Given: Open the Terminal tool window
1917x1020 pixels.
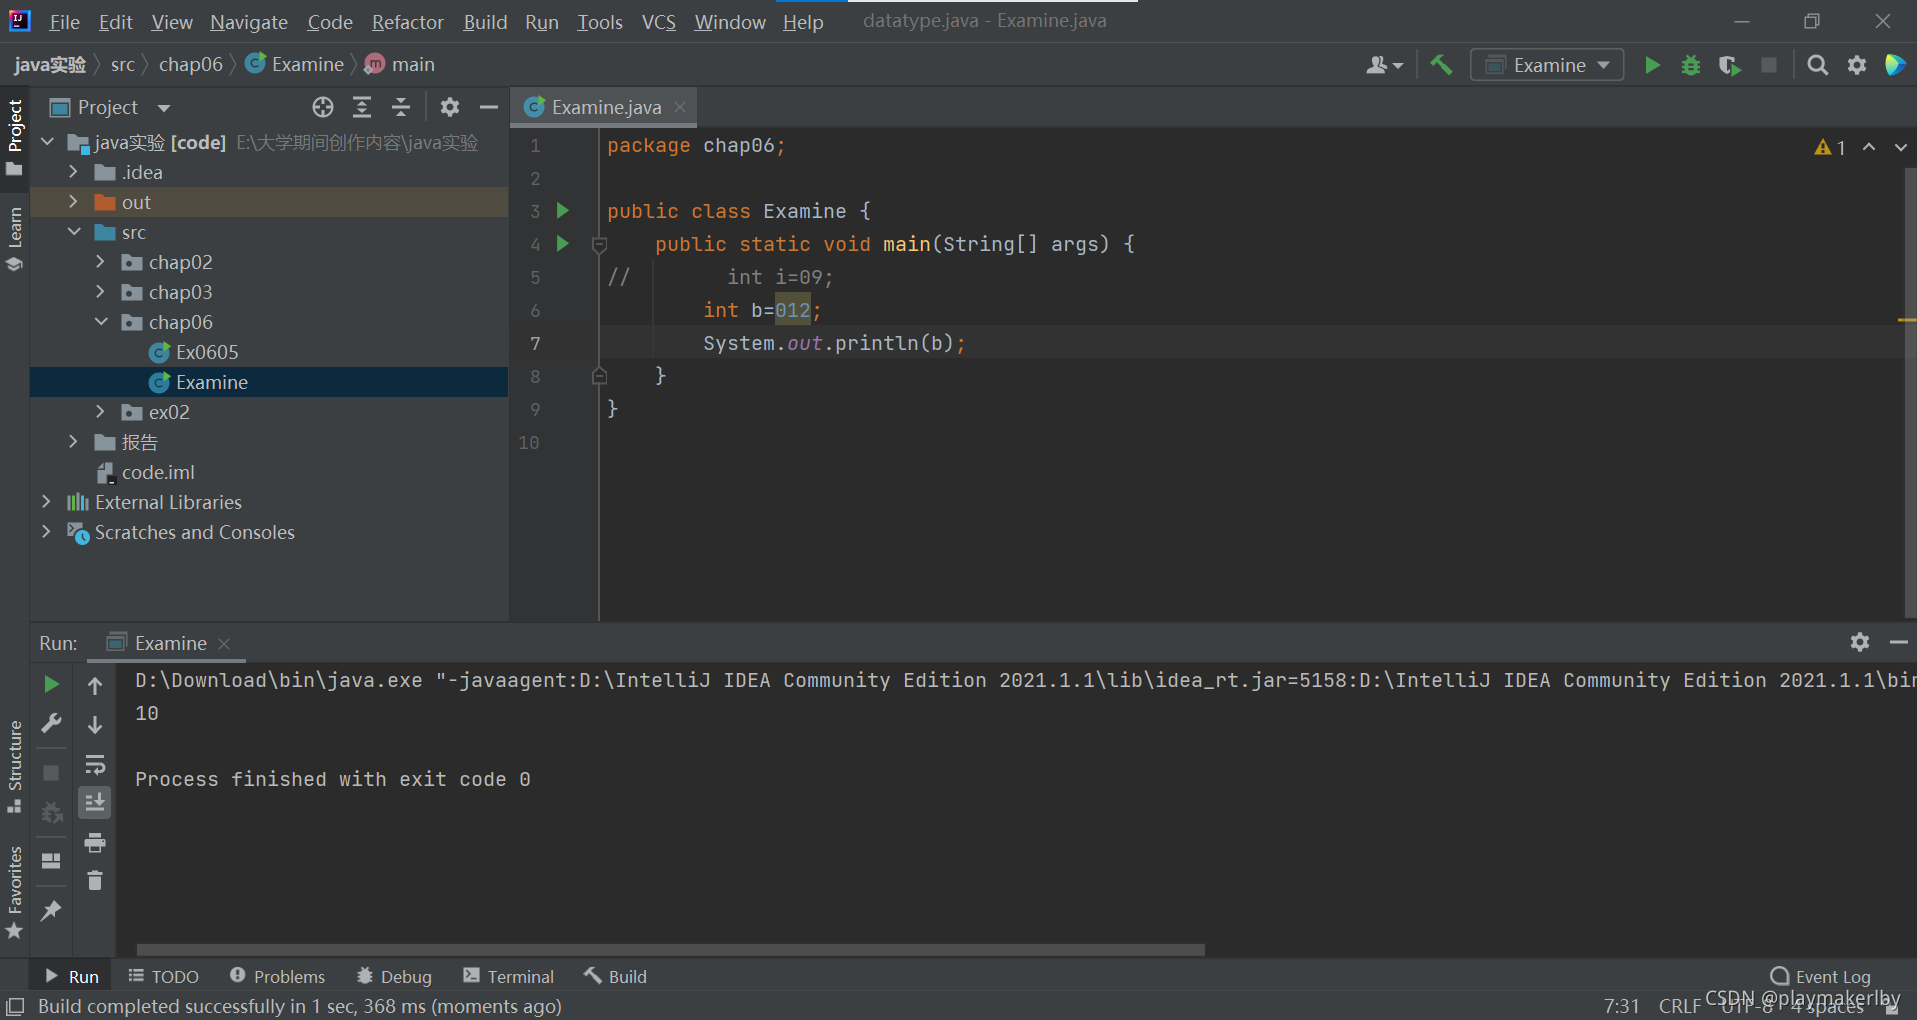Looking at the screenshot, I should tap(508, 976).
